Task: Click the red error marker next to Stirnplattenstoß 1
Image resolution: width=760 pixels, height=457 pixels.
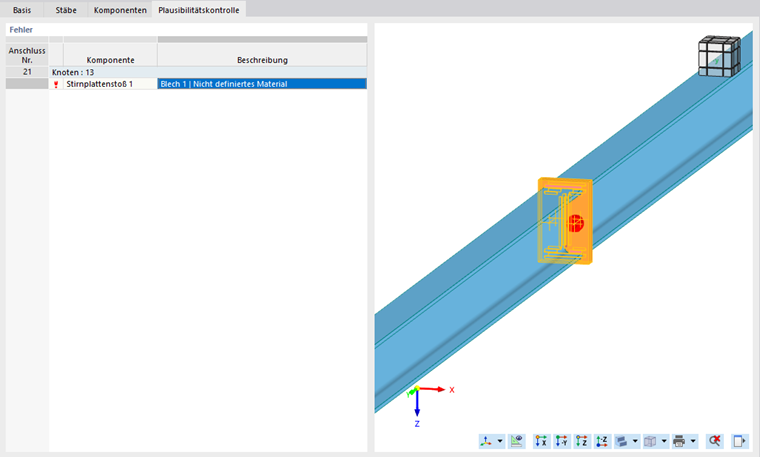Action: pyautogui.click(x=56, y=84)
